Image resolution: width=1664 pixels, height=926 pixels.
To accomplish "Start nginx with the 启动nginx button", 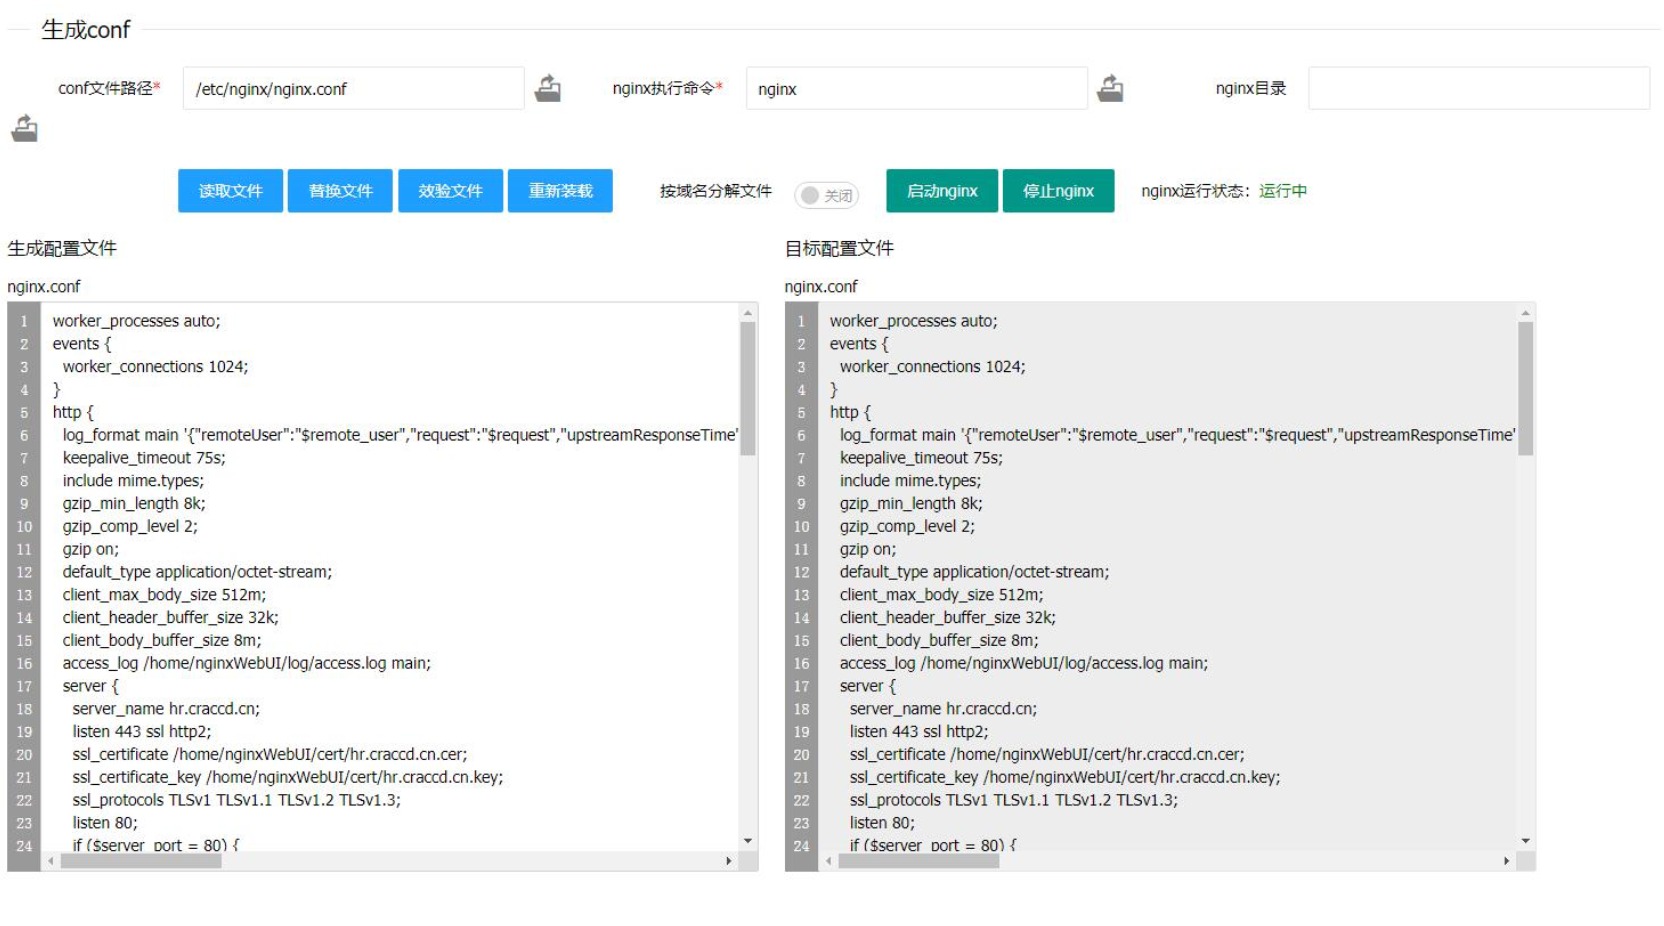I will (x=941, y=191).
